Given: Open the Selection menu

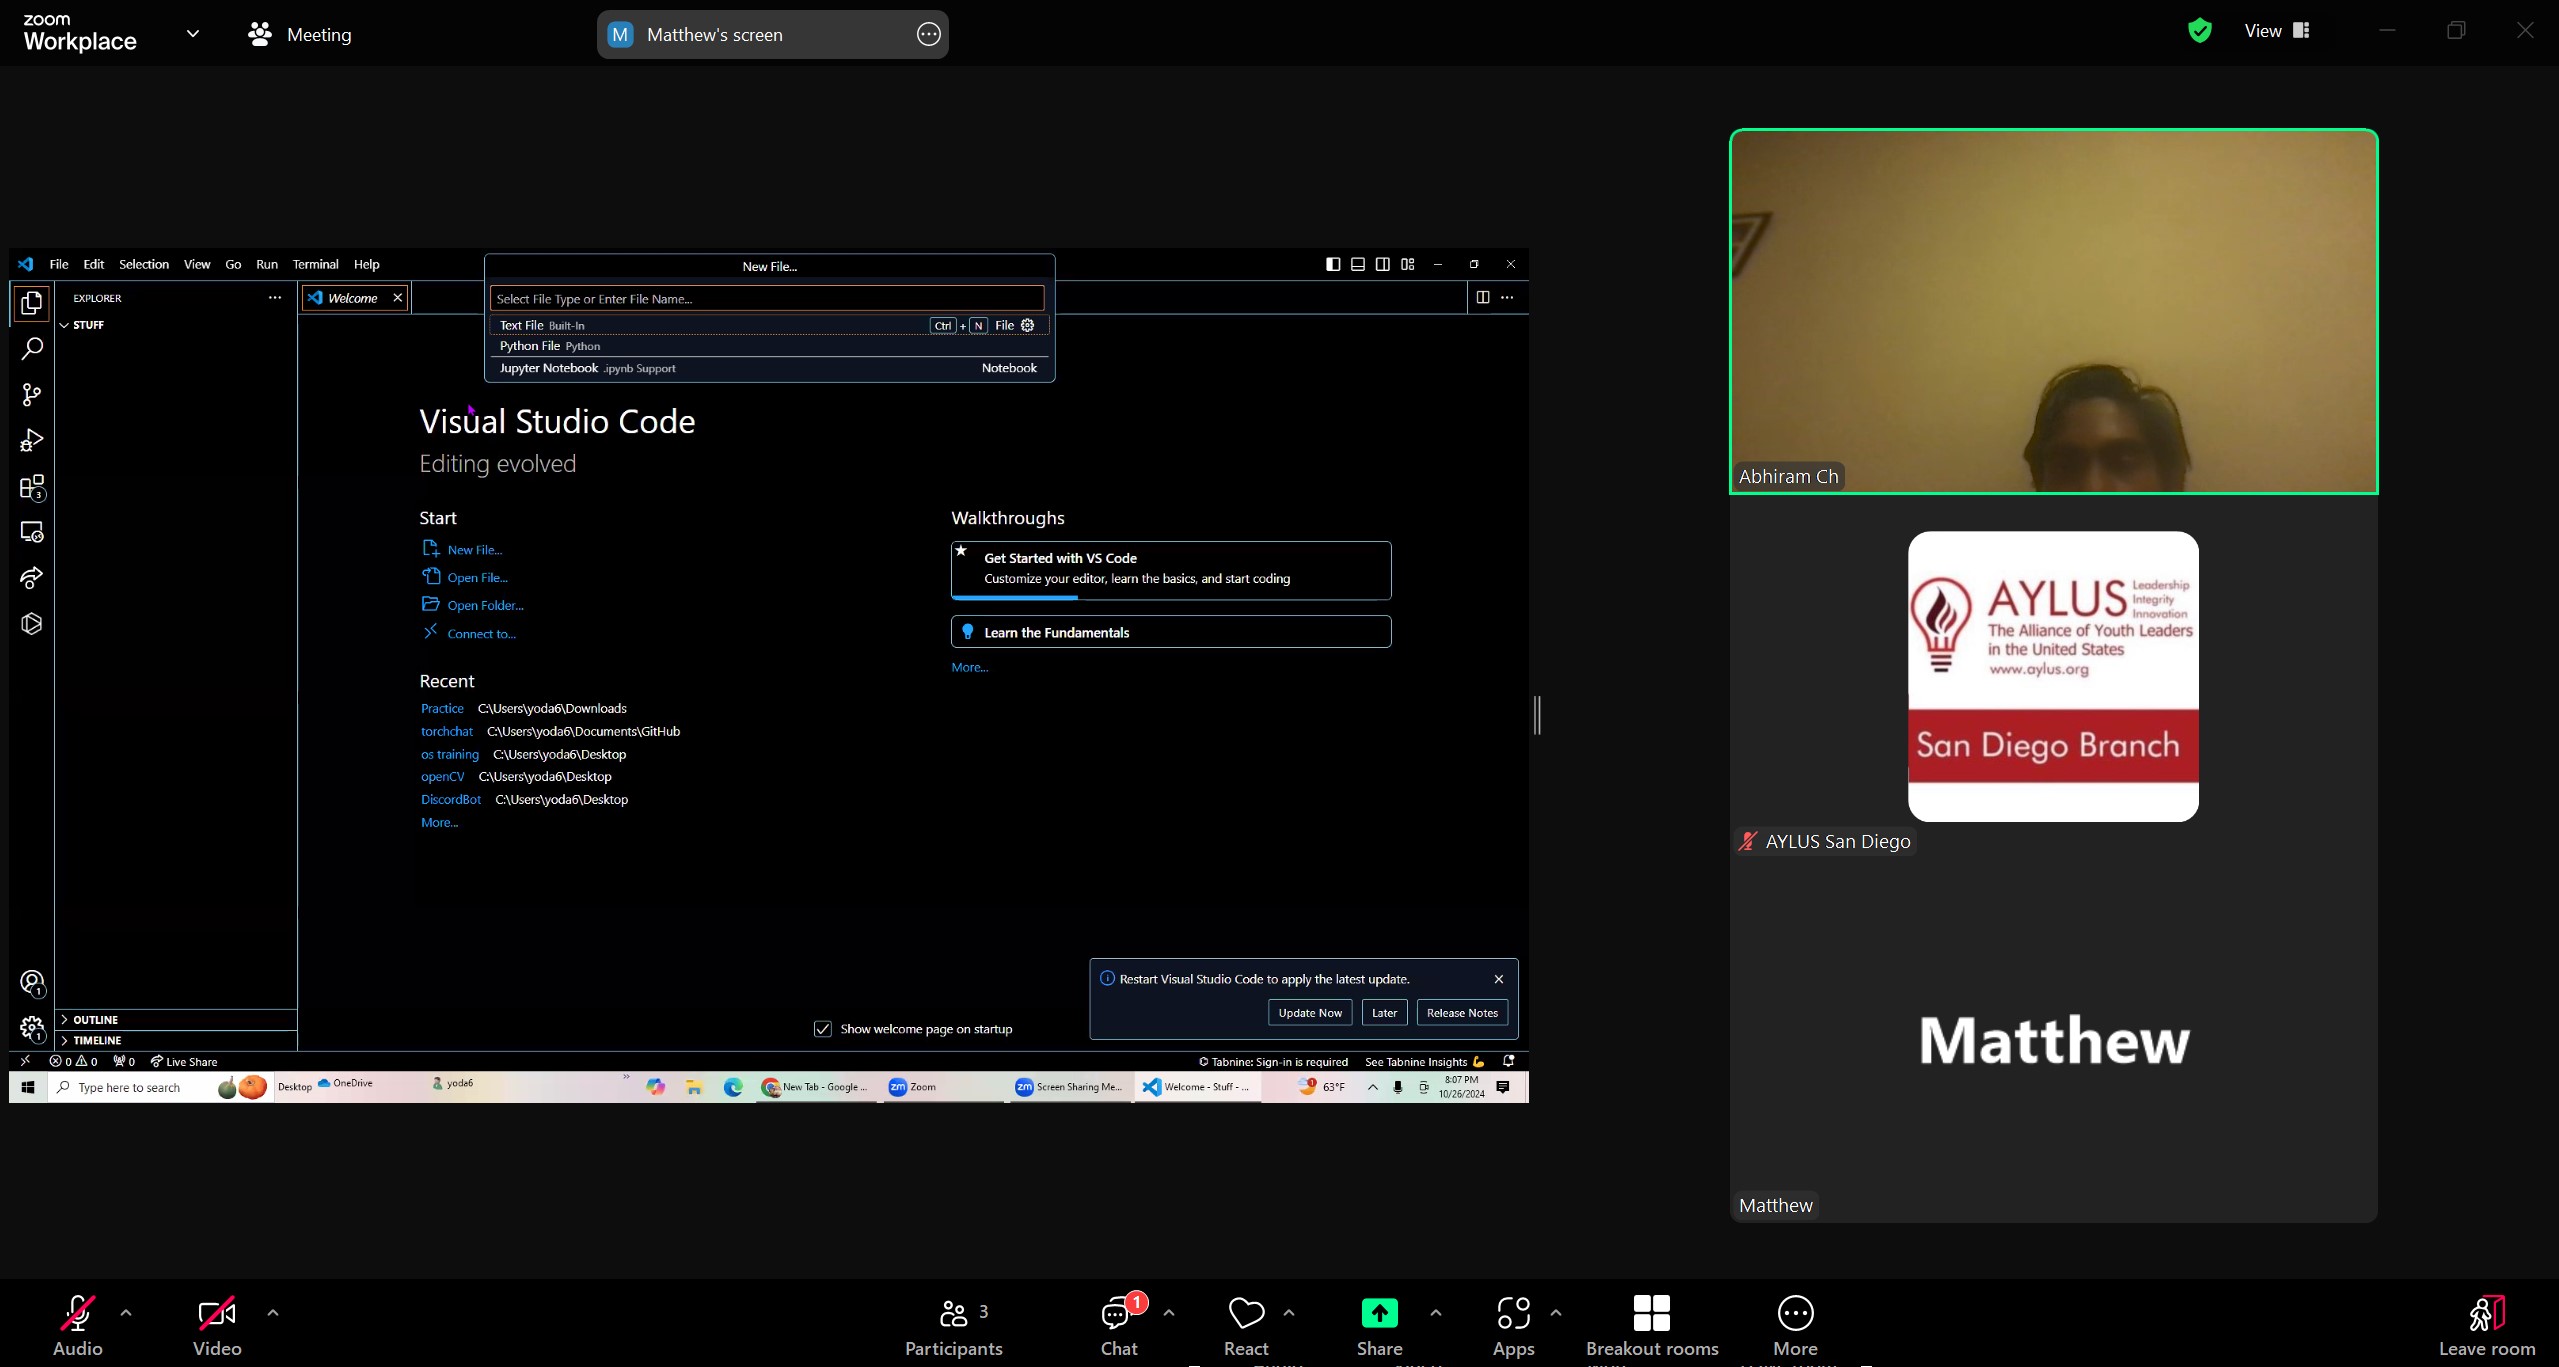Looking at the screenshot, I should (x=144, y=264).
